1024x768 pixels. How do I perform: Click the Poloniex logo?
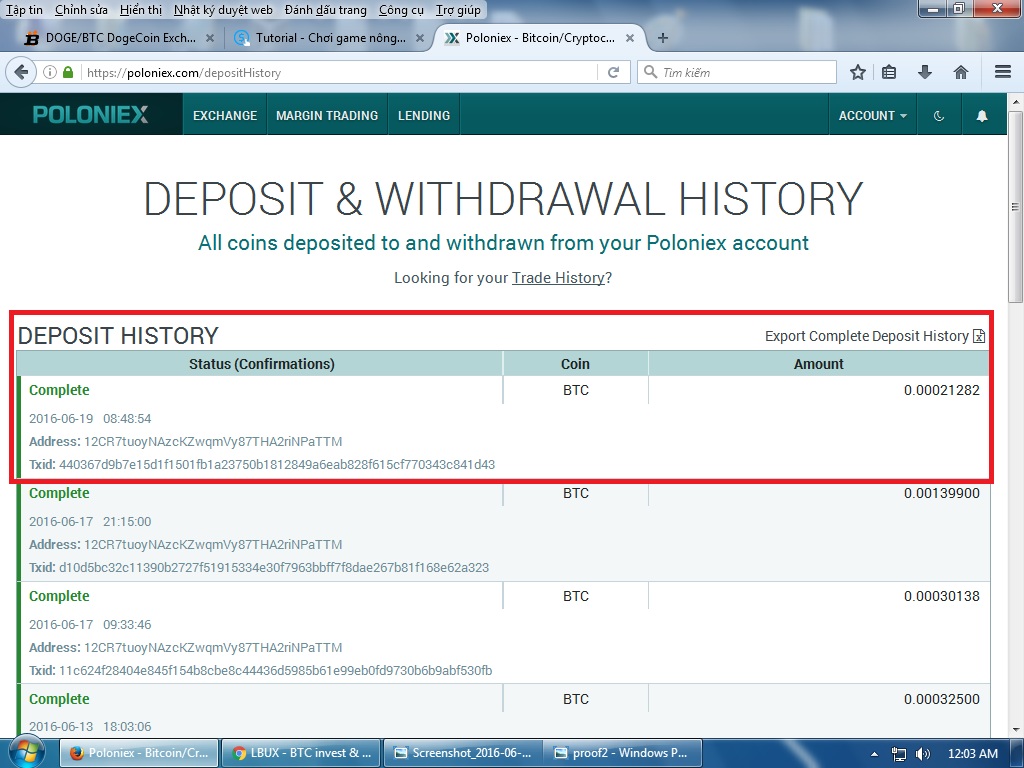(90, 115)
